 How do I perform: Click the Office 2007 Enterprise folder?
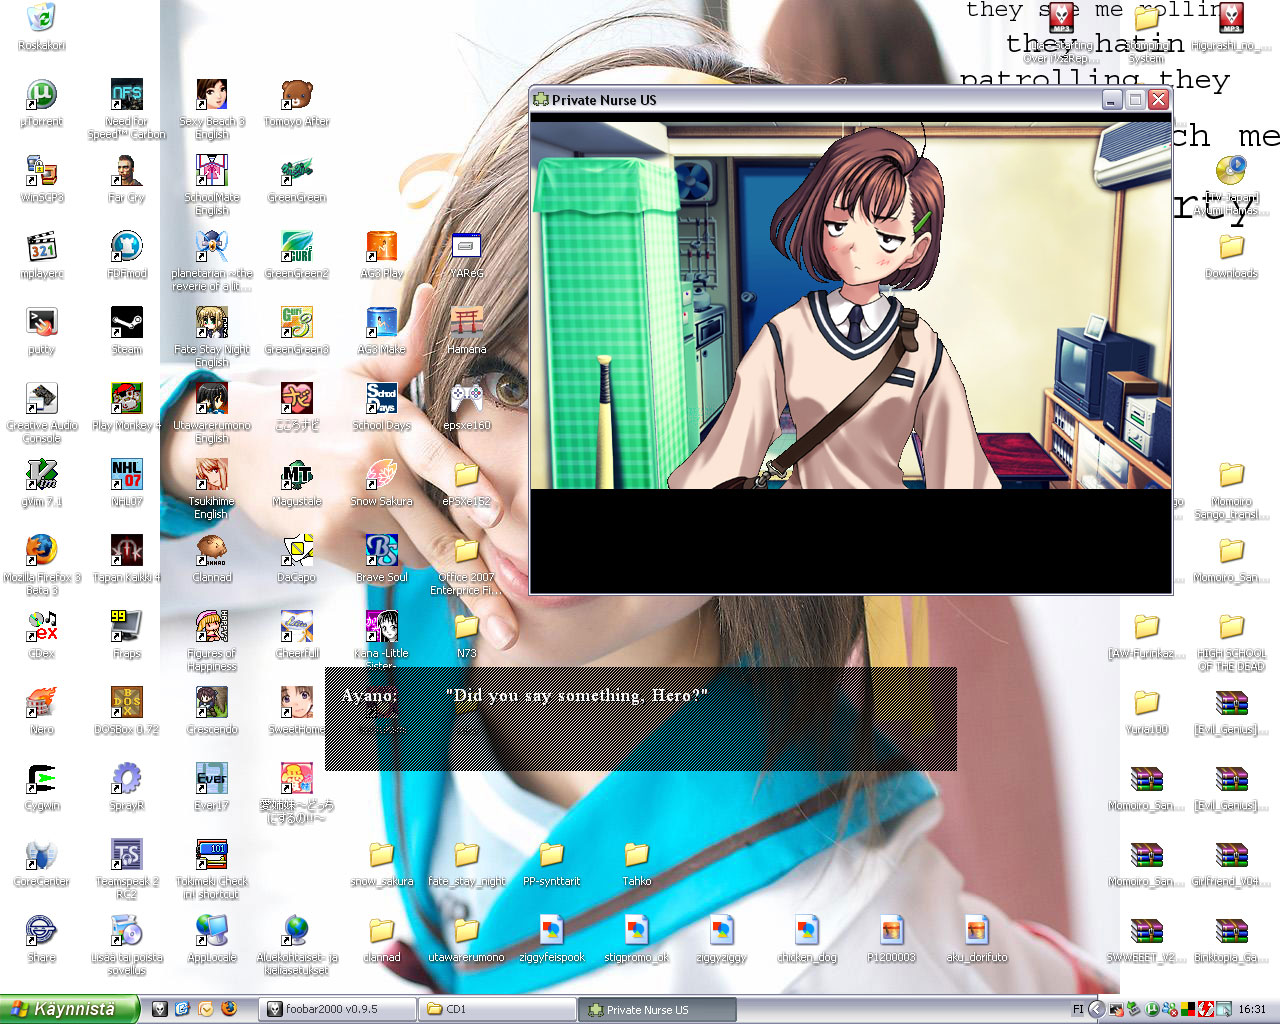tap(467, 551)
